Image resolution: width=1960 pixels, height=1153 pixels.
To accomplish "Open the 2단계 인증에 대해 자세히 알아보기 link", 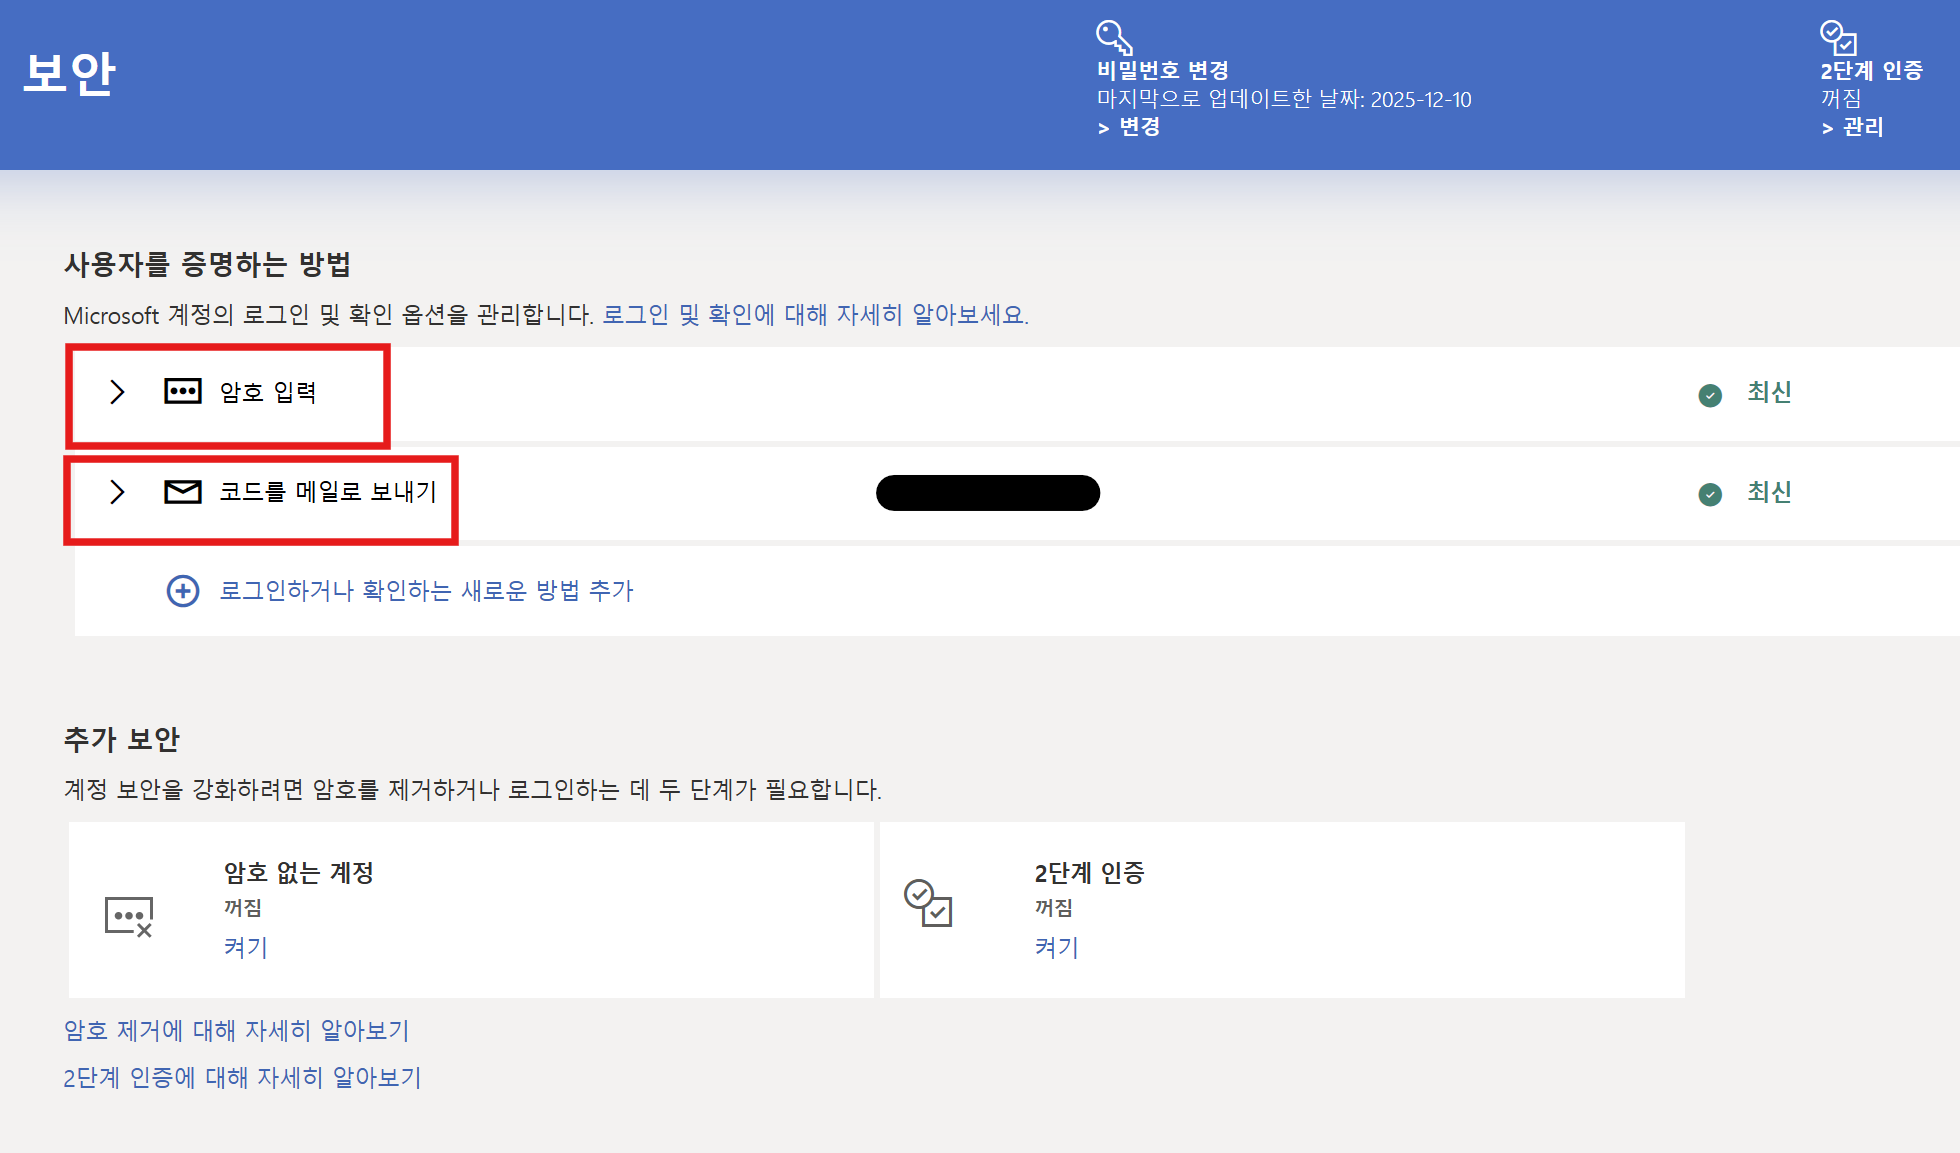I will click(x=243, y=1077).
